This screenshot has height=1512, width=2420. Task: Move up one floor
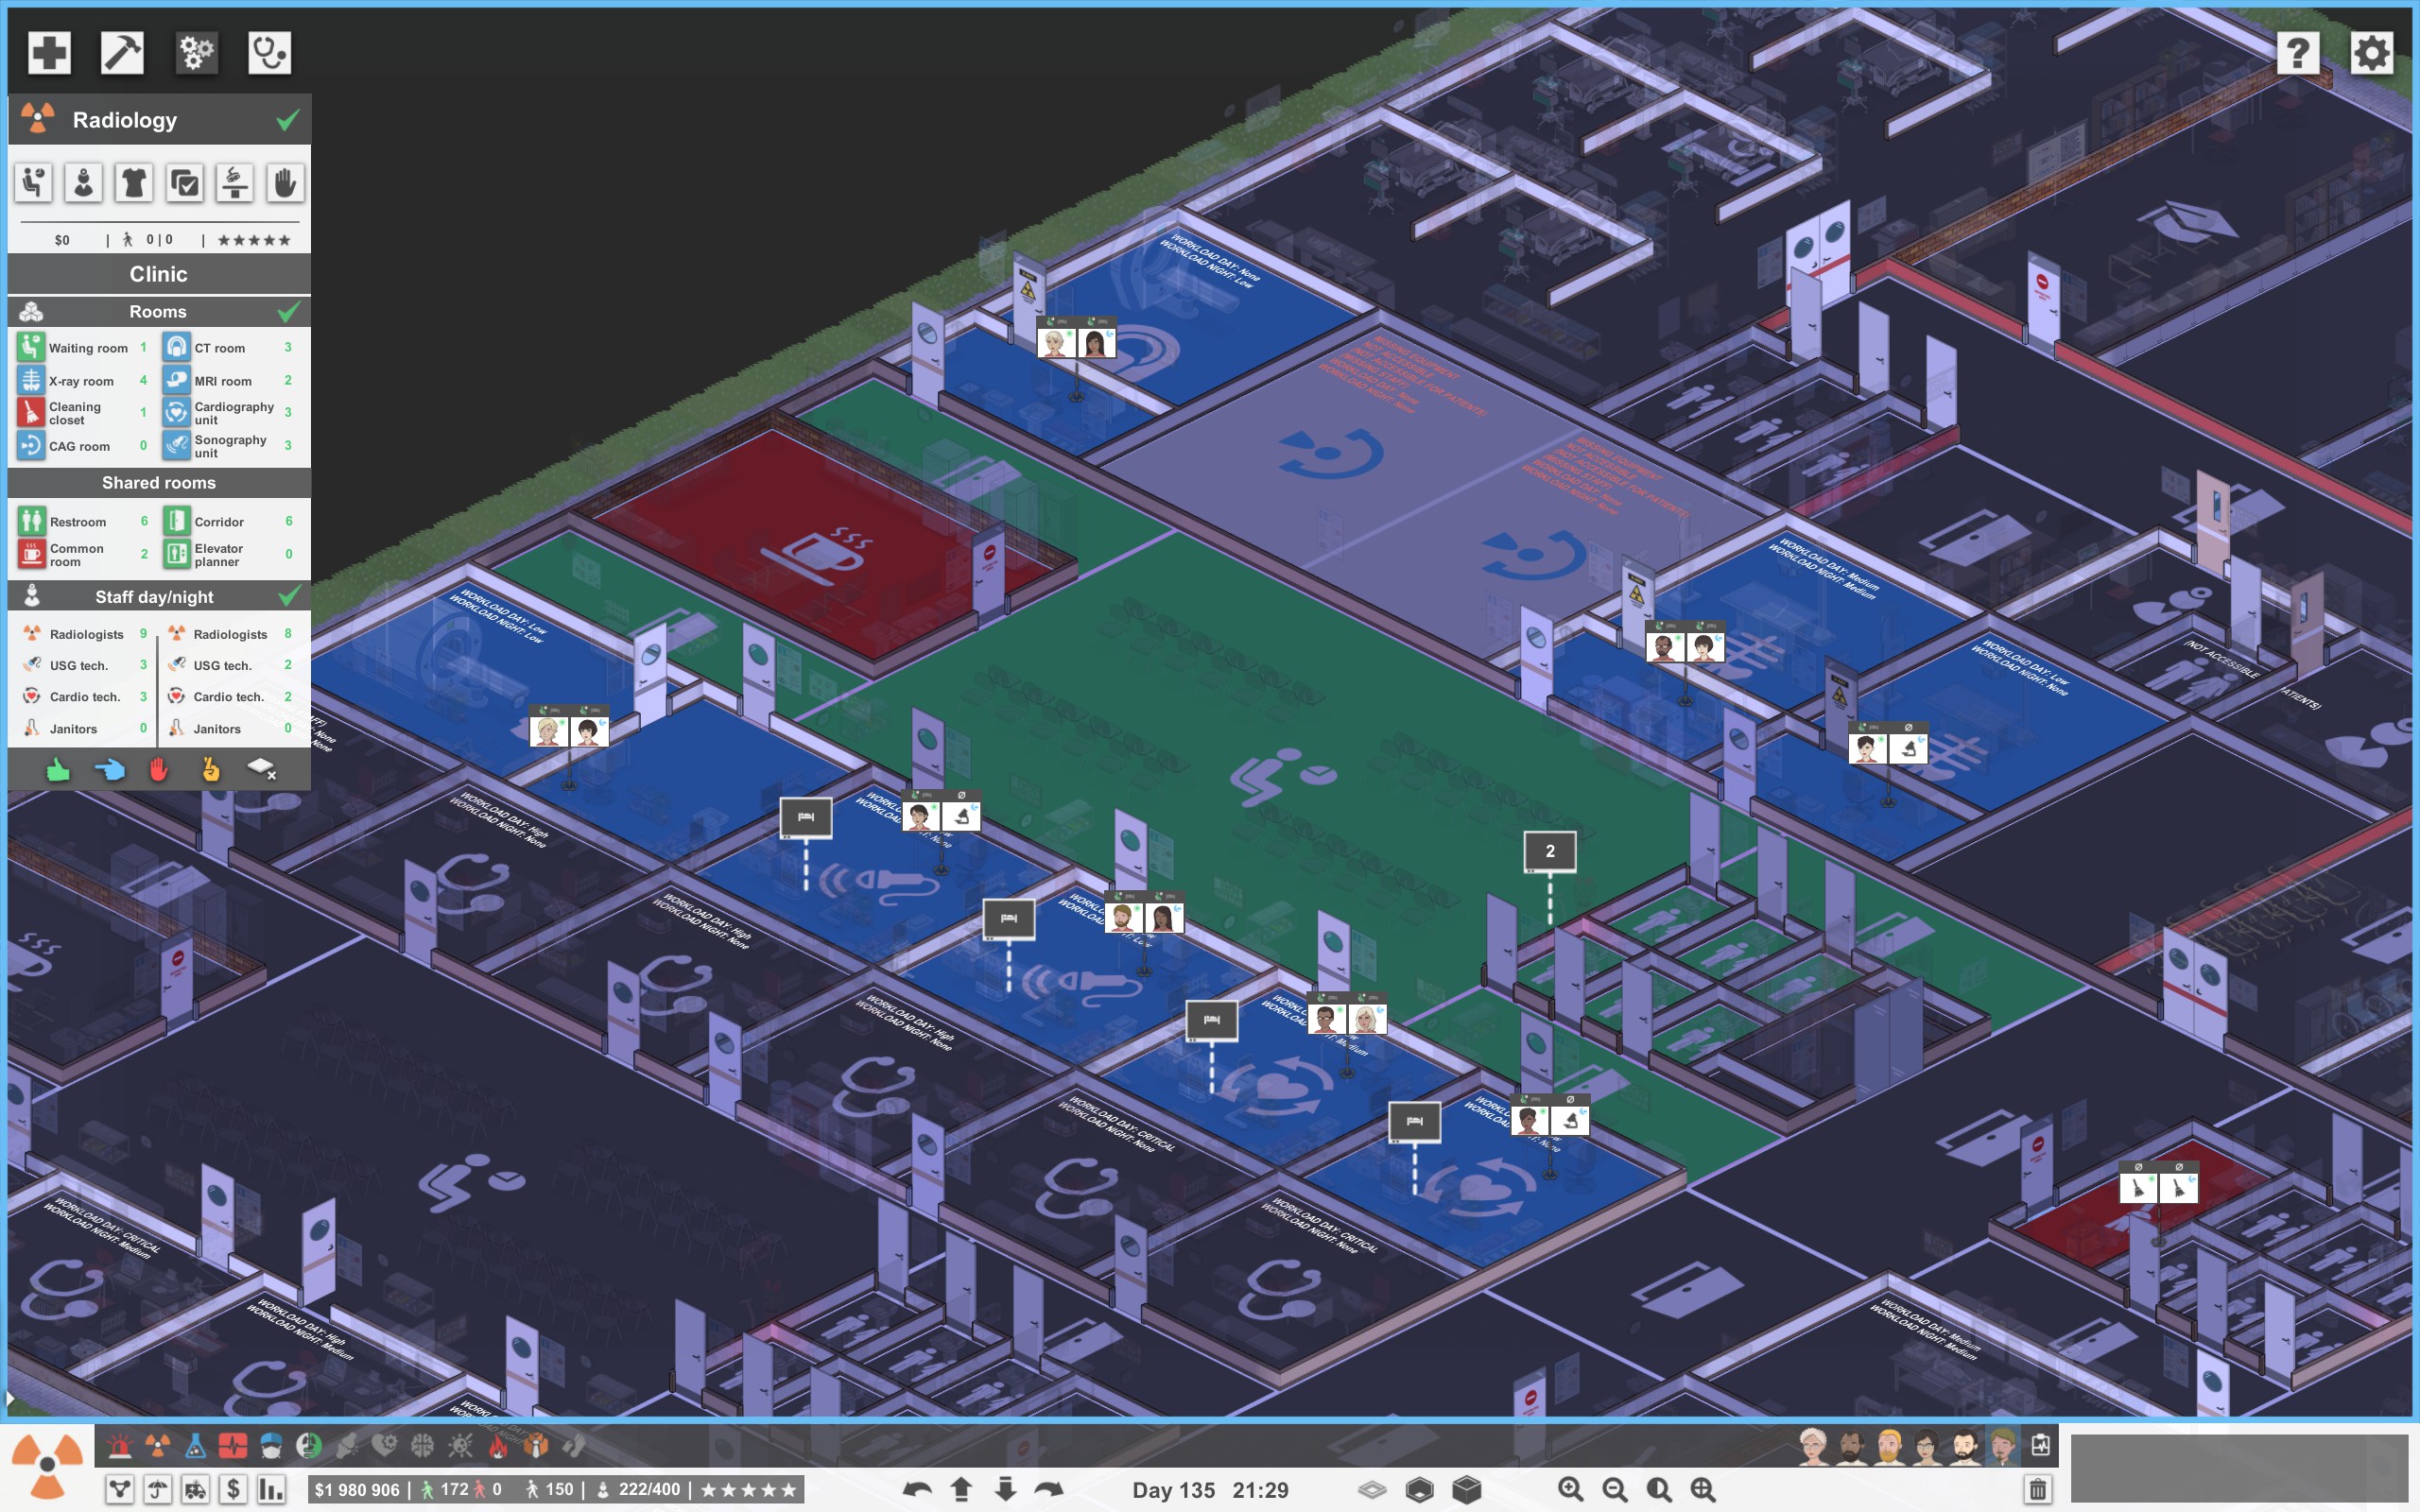coord(961,1489)
